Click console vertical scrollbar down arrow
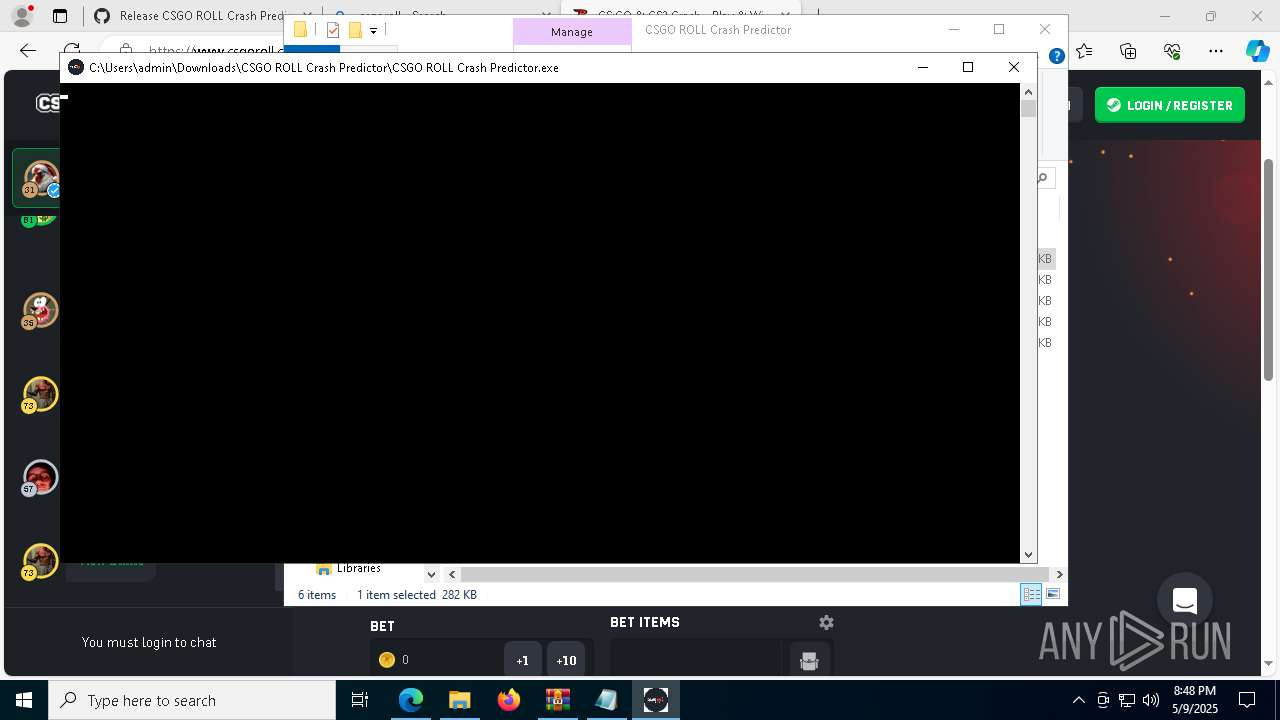The height and width of the screenshot is (720, 1280). coord(1028,554)
